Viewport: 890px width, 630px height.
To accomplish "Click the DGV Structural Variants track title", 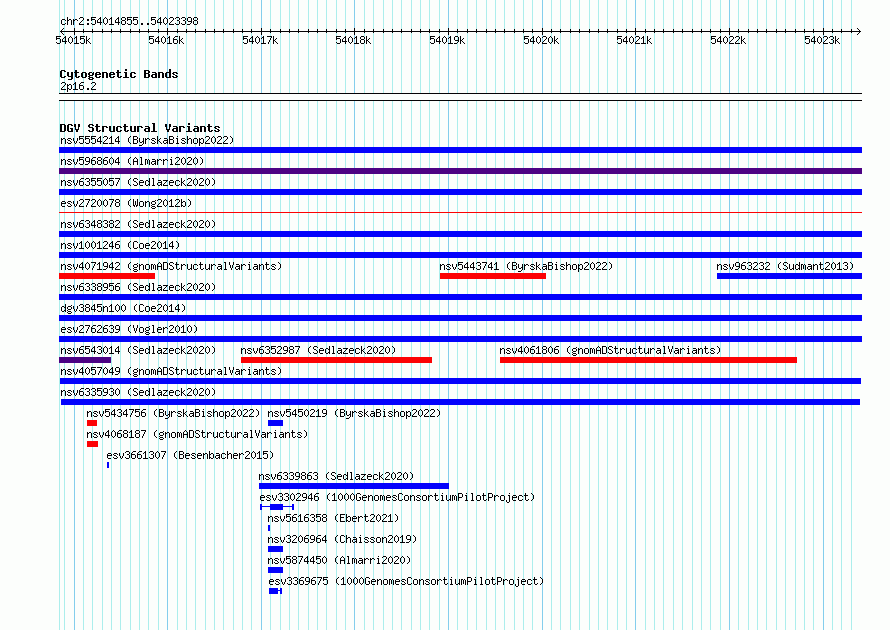I will click(140, 128).
